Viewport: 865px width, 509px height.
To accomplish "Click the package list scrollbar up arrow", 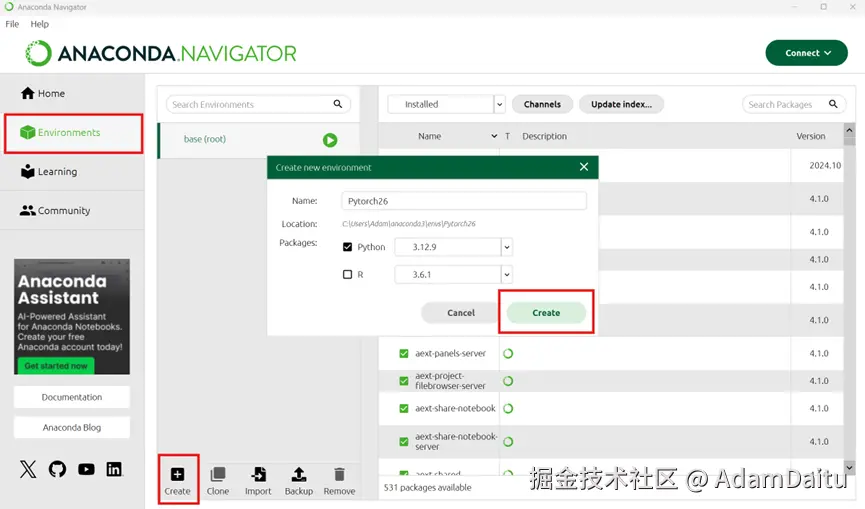I will point(850,130).
